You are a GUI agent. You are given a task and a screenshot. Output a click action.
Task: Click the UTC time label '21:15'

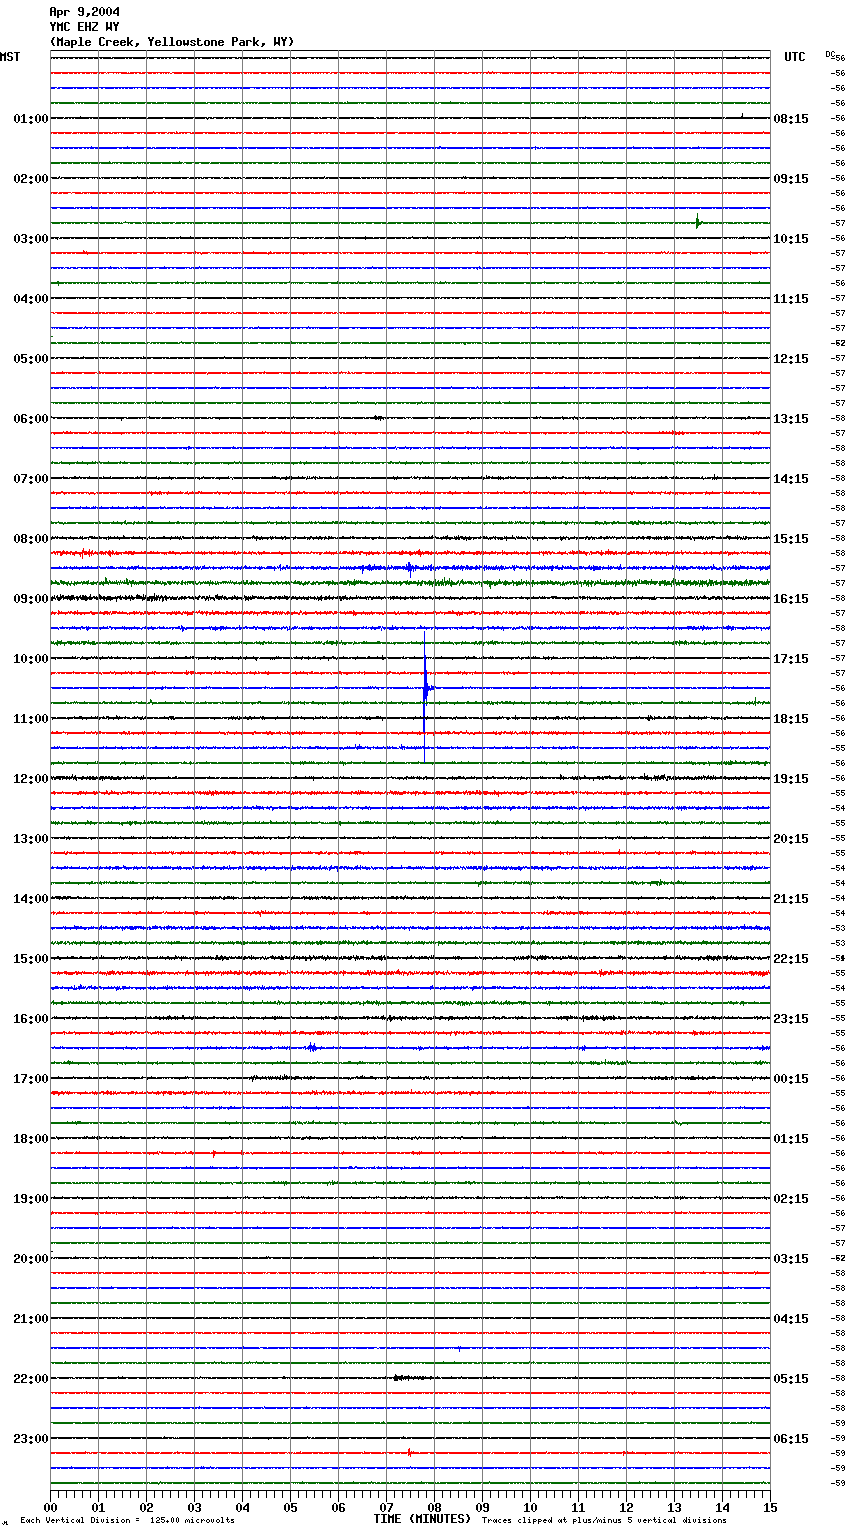[x=791, y=899]
